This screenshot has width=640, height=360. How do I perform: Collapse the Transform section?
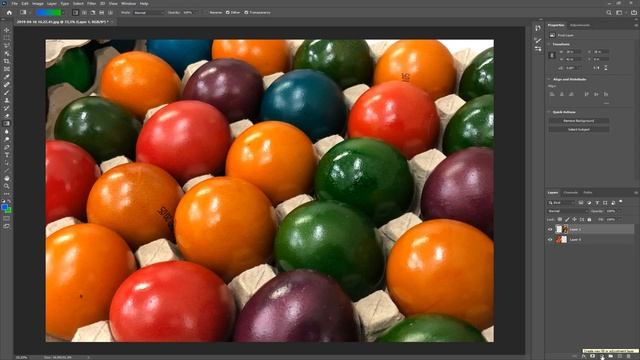(x=549, y=44)
